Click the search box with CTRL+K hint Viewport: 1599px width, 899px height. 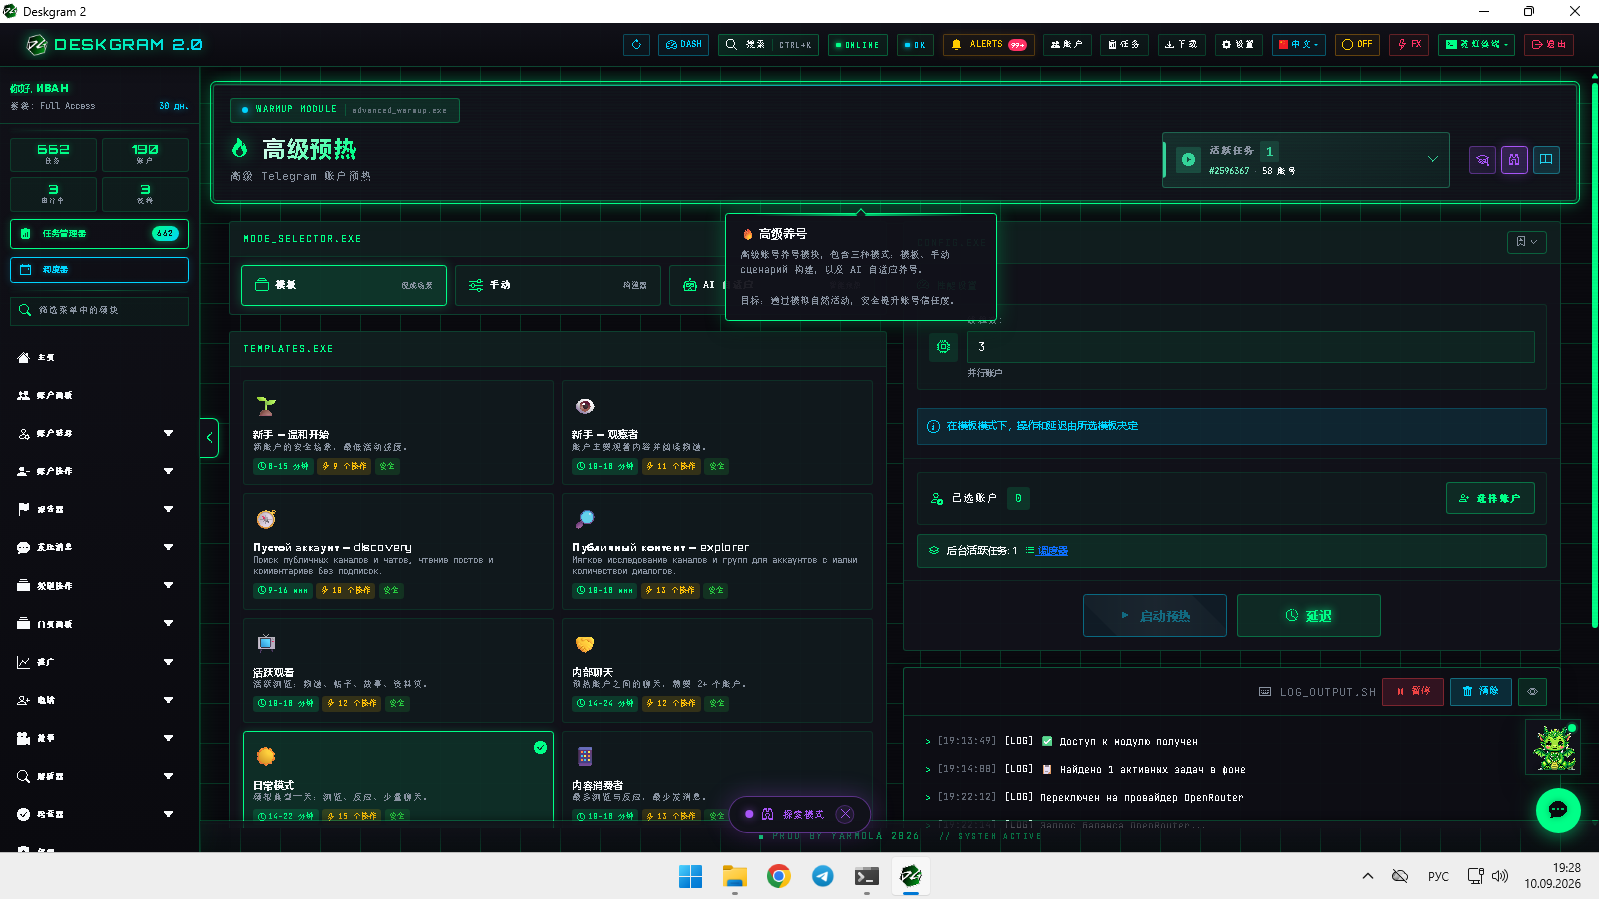[x=768, y=45]
